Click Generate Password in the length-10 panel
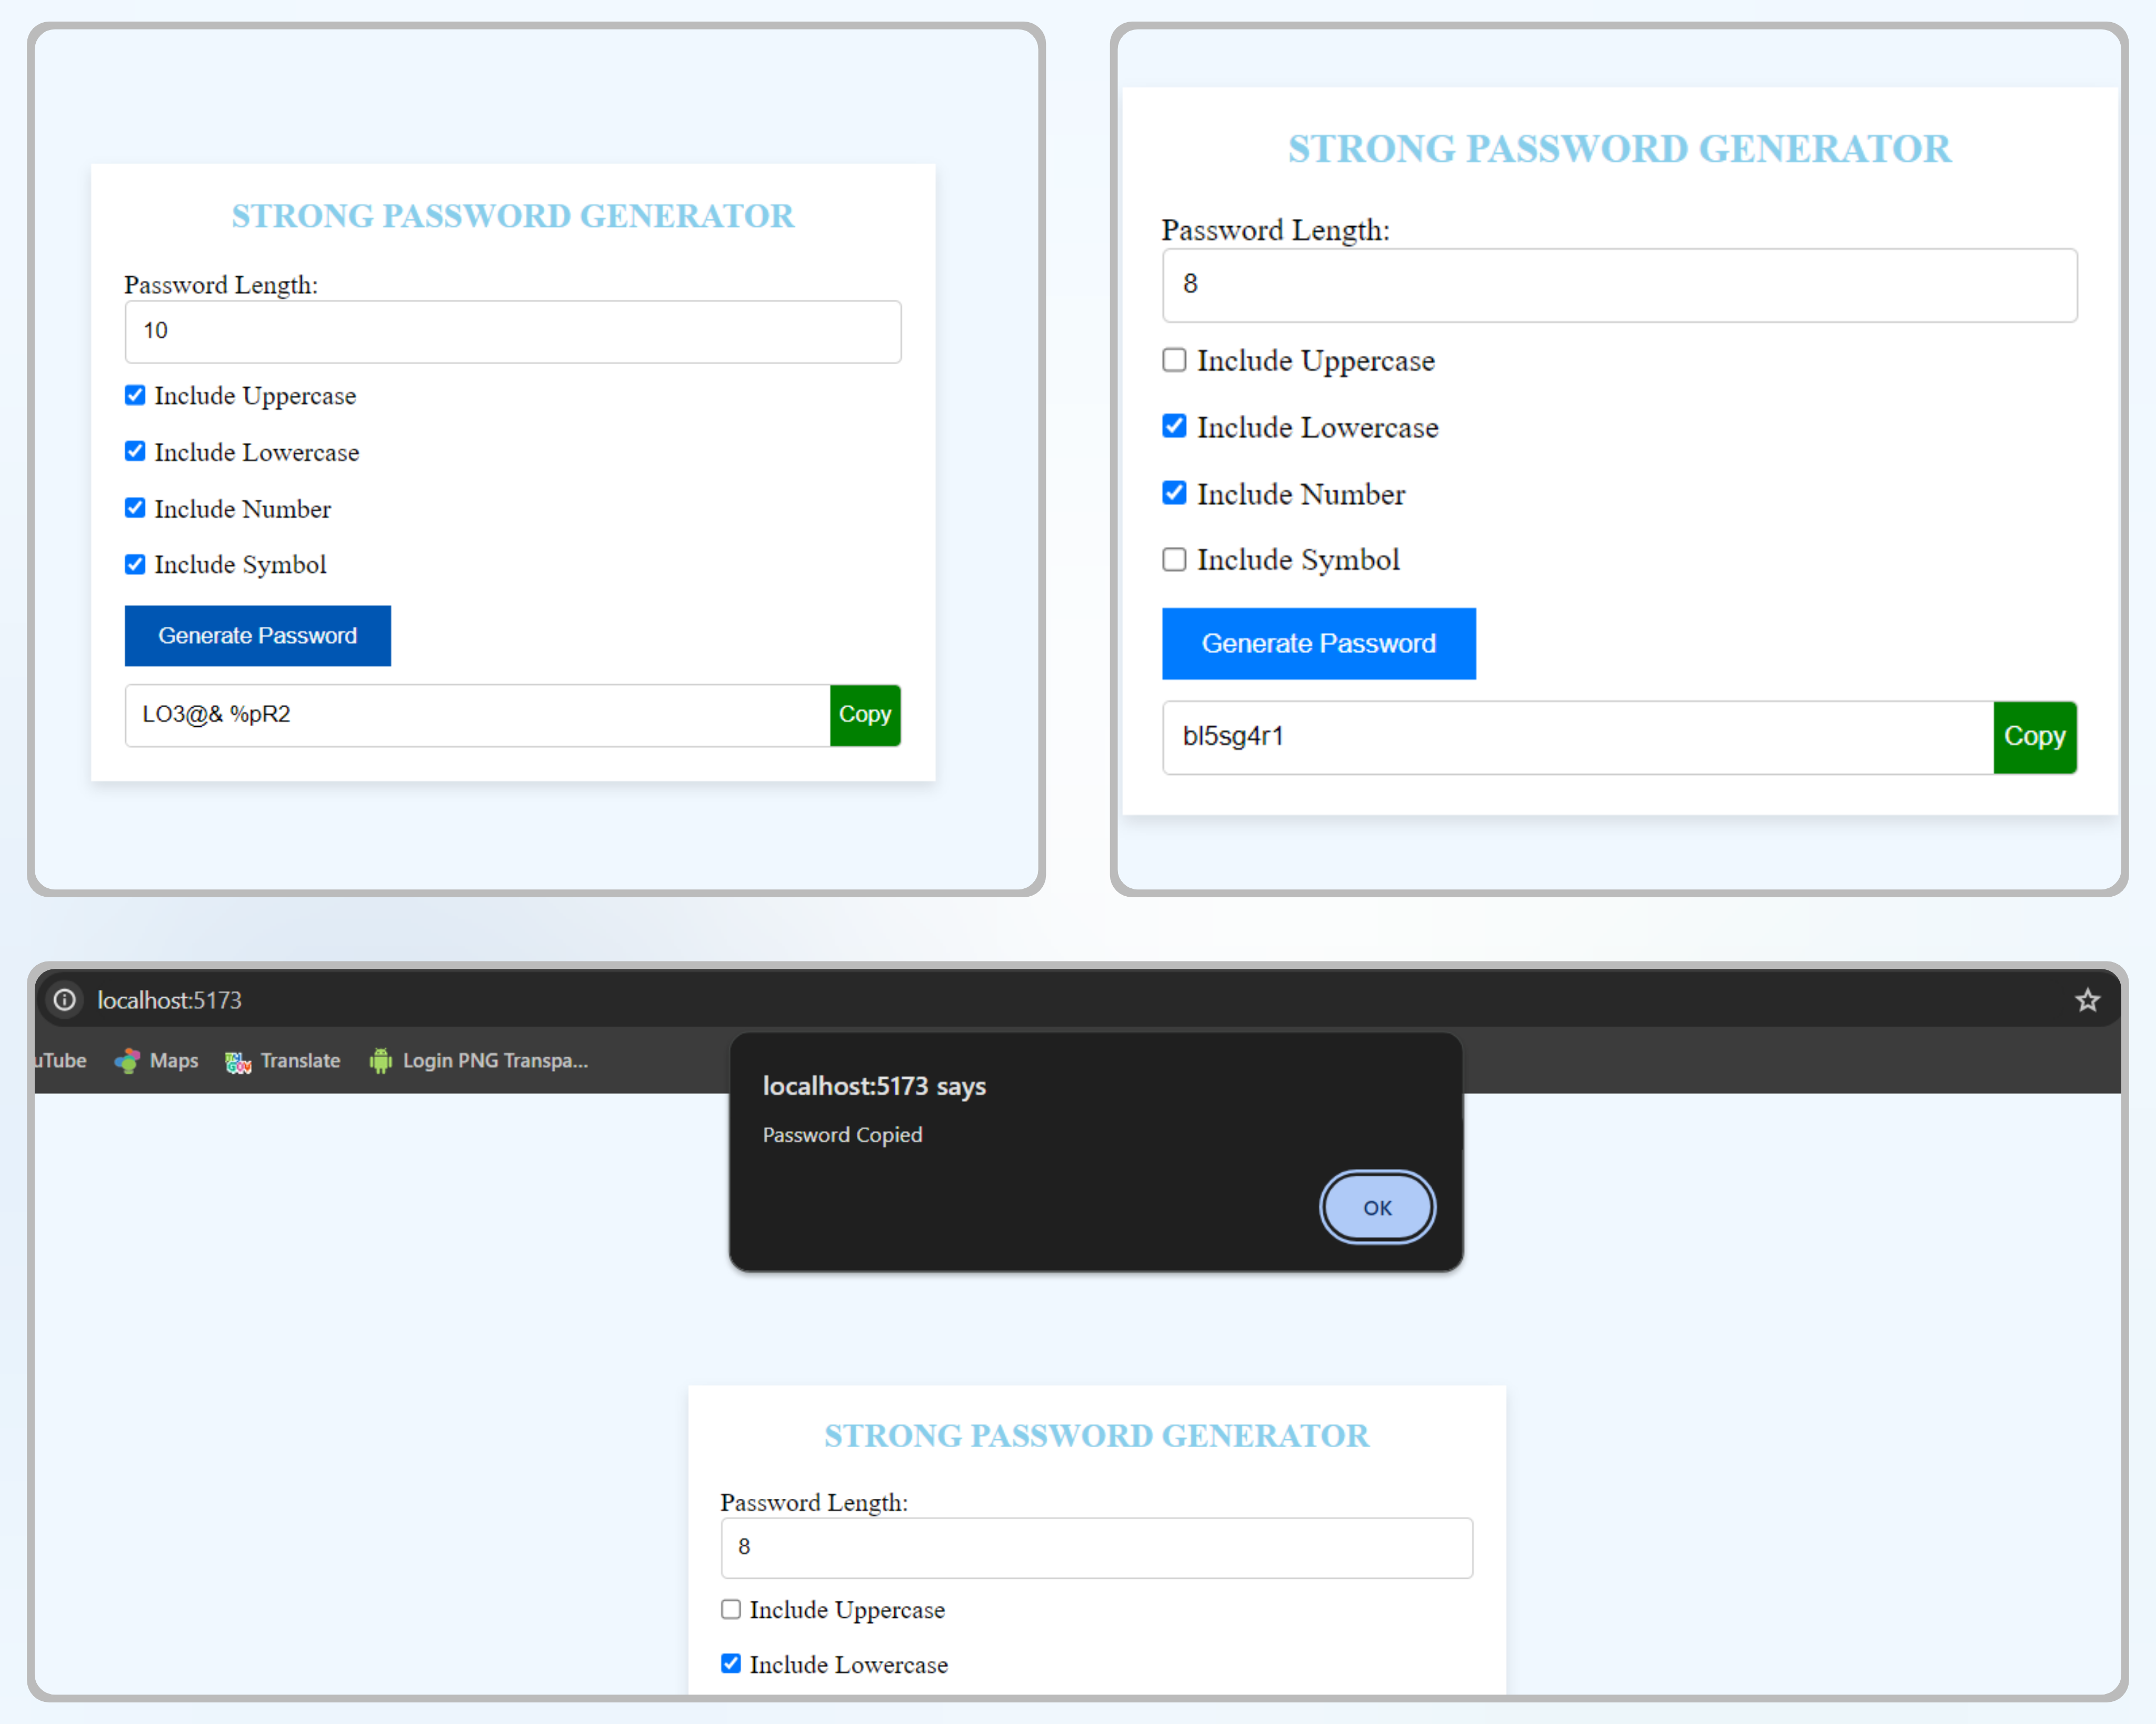 click(x=258, y=636)
